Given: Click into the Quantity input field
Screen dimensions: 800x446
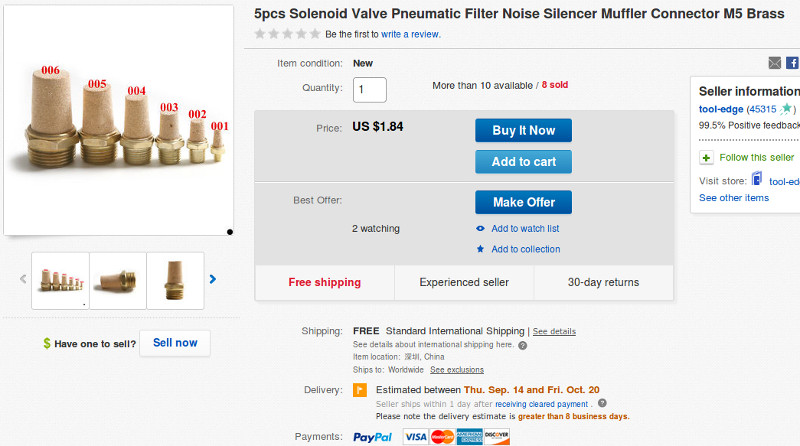Looking at the screenshot, I should tap(370, 89).
